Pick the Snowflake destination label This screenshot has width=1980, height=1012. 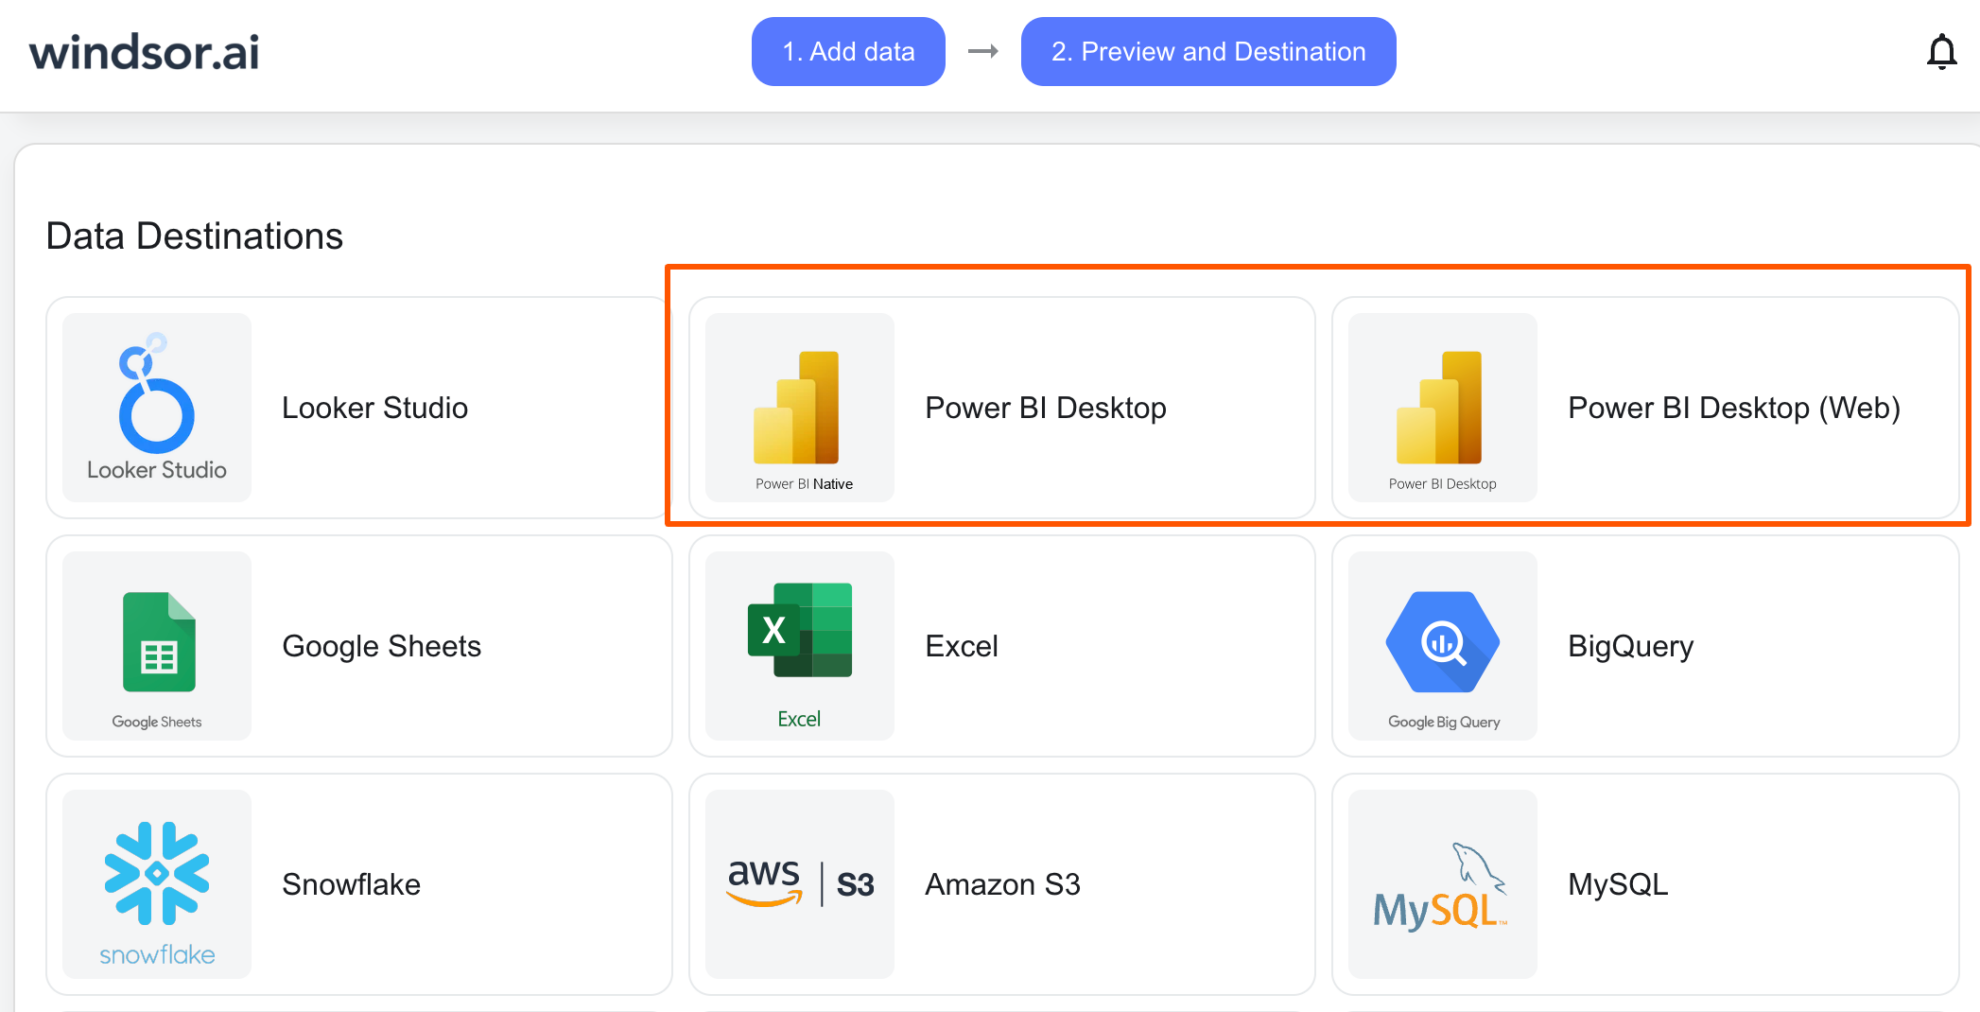(x=351, y=885)
